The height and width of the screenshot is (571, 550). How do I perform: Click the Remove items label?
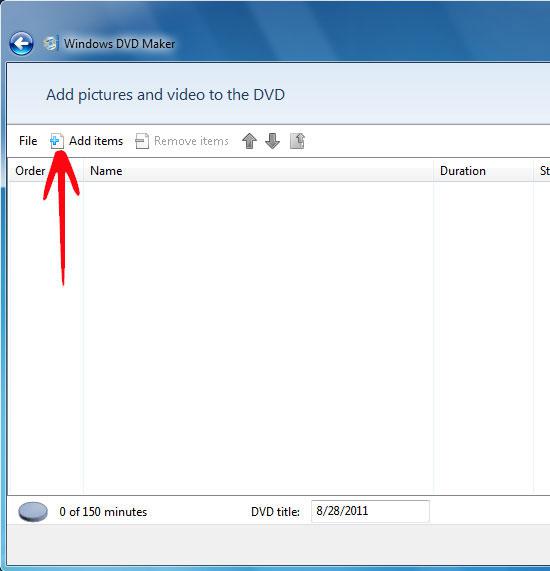(x=191, y=141)
